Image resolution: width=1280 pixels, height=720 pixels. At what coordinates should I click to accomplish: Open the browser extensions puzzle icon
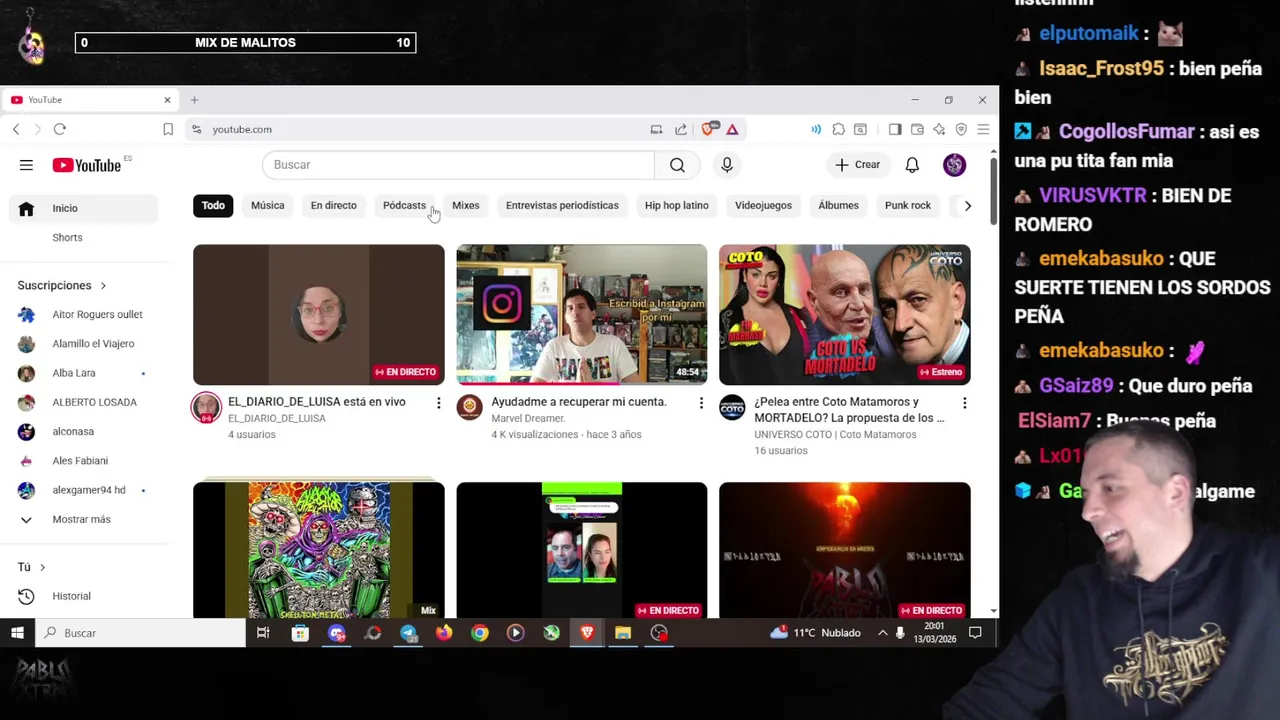click(838, 129)
